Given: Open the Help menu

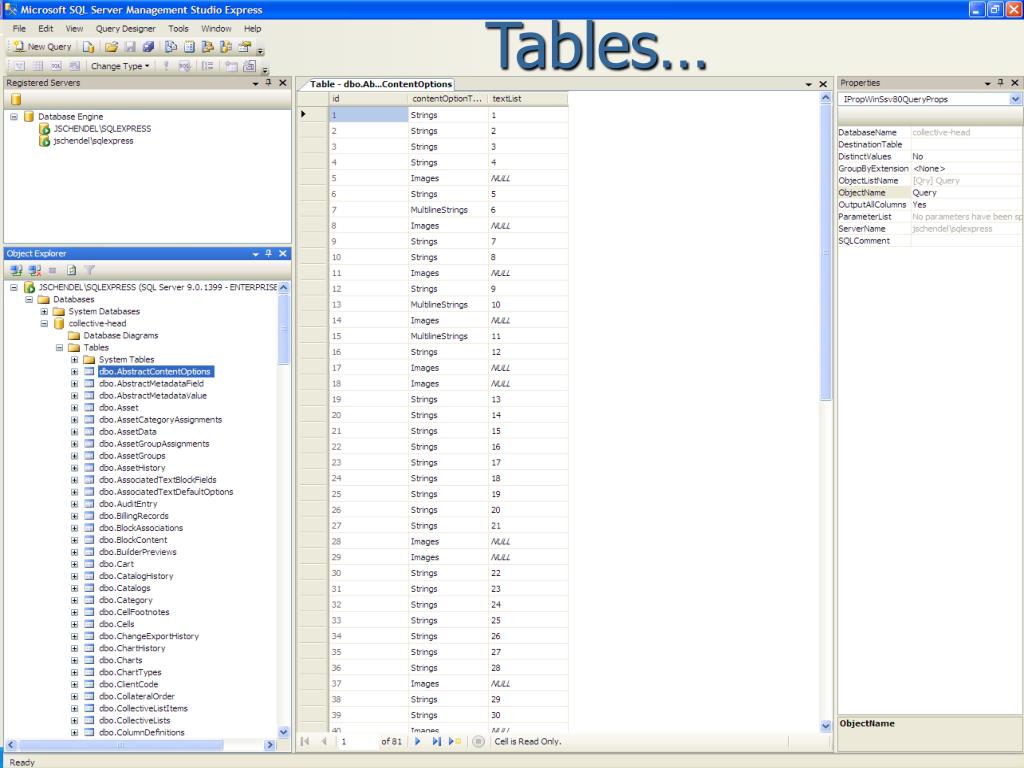Looking at the screenshot, I should pyautogui.click(x=253, y=29).
